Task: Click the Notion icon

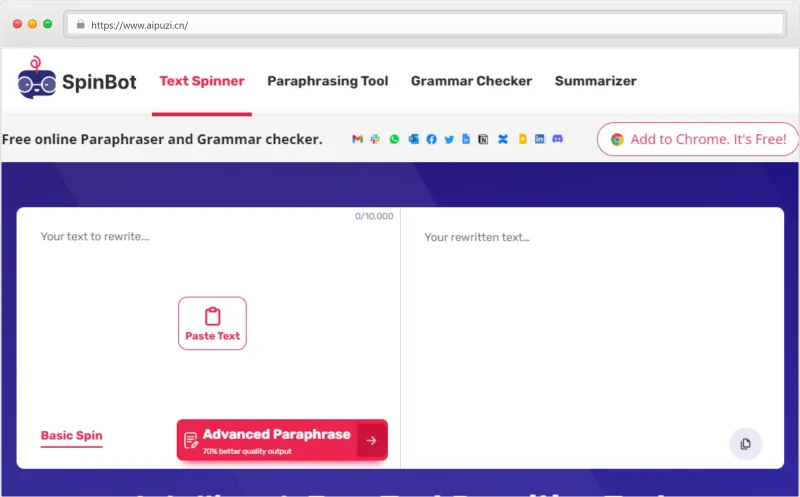Action: (x=483, y=139)
